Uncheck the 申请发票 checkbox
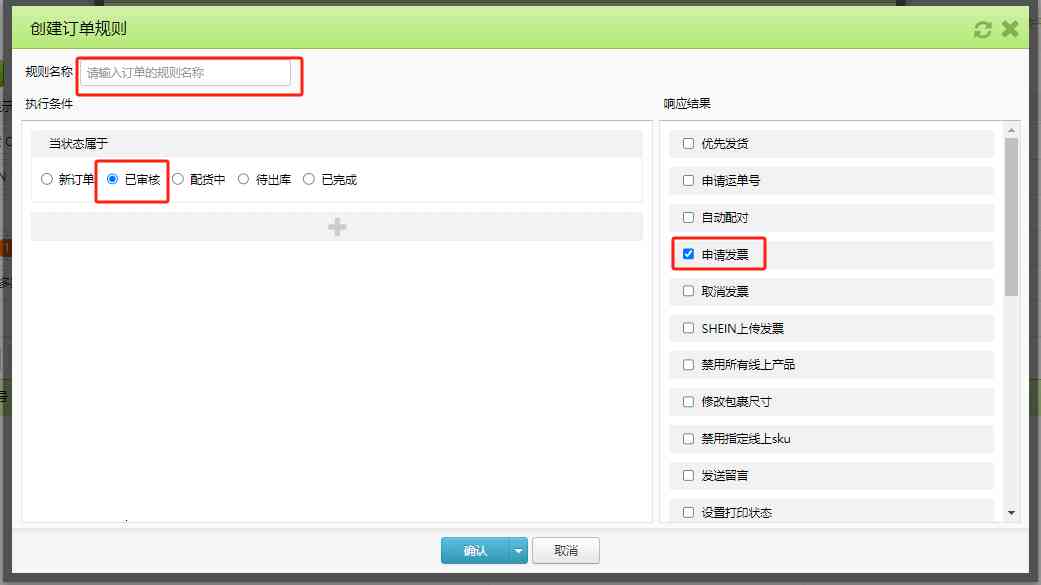 688,254
